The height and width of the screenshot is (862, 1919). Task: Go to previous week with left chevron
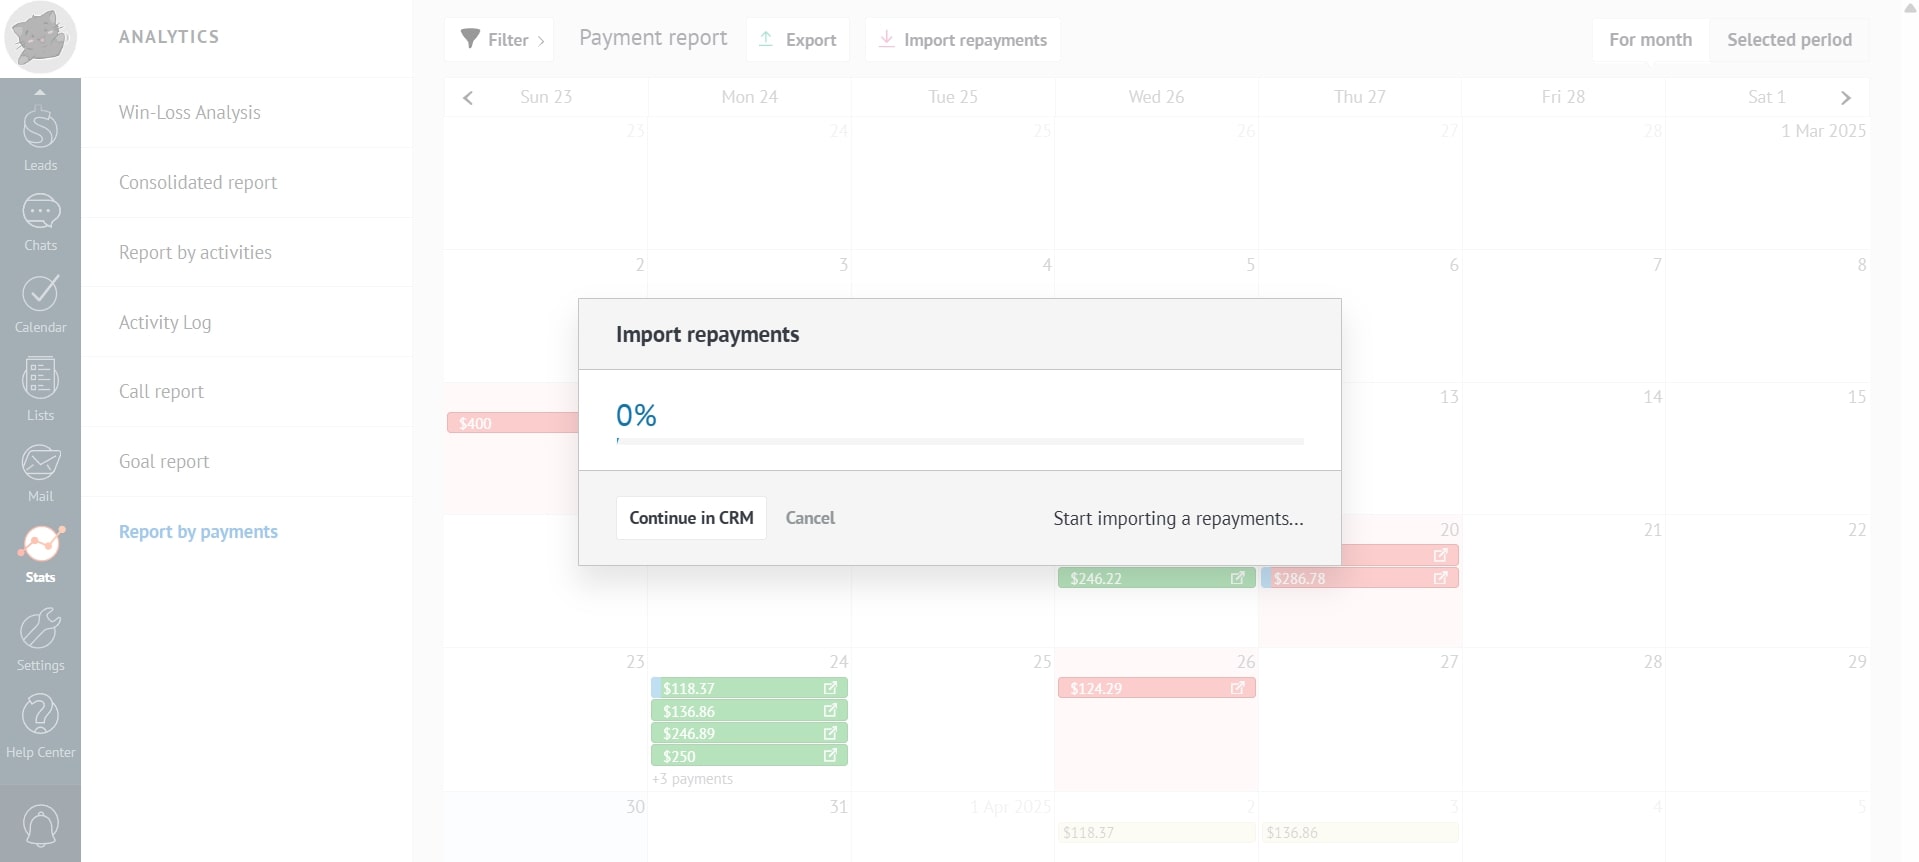tap(468, 98)
